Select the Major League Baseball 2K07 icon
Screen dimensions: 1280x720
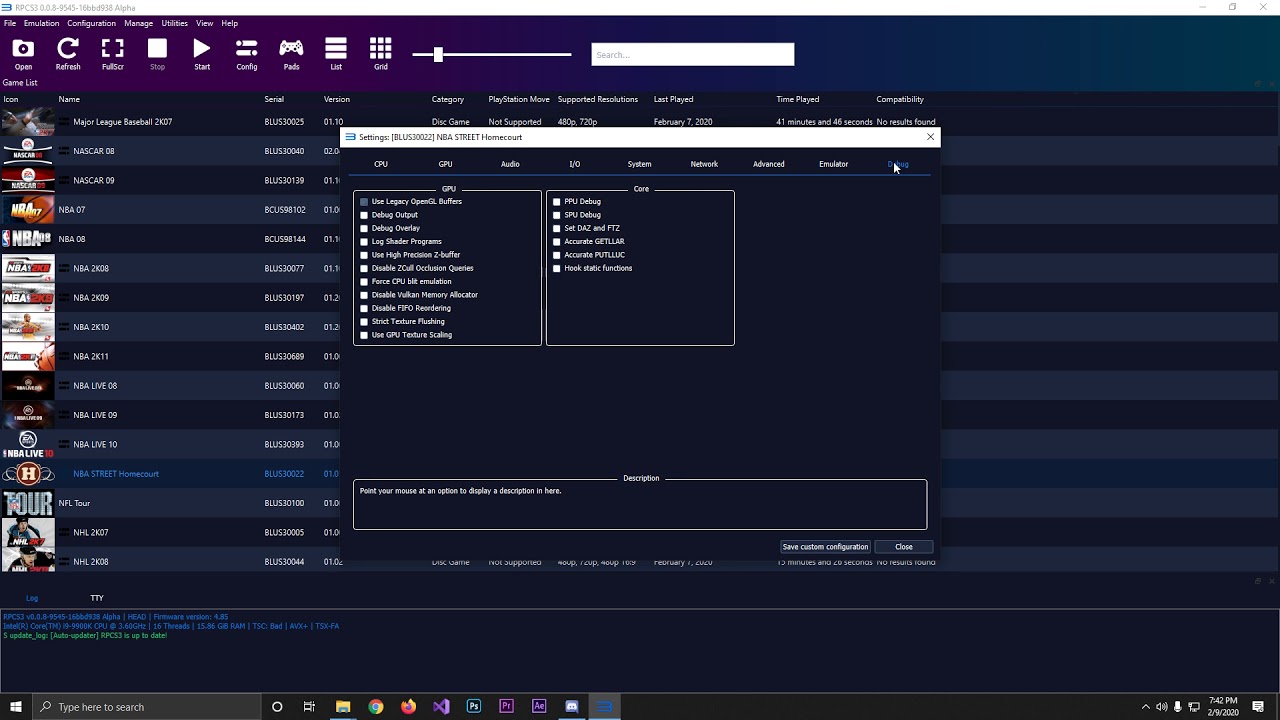pos(28,122)
